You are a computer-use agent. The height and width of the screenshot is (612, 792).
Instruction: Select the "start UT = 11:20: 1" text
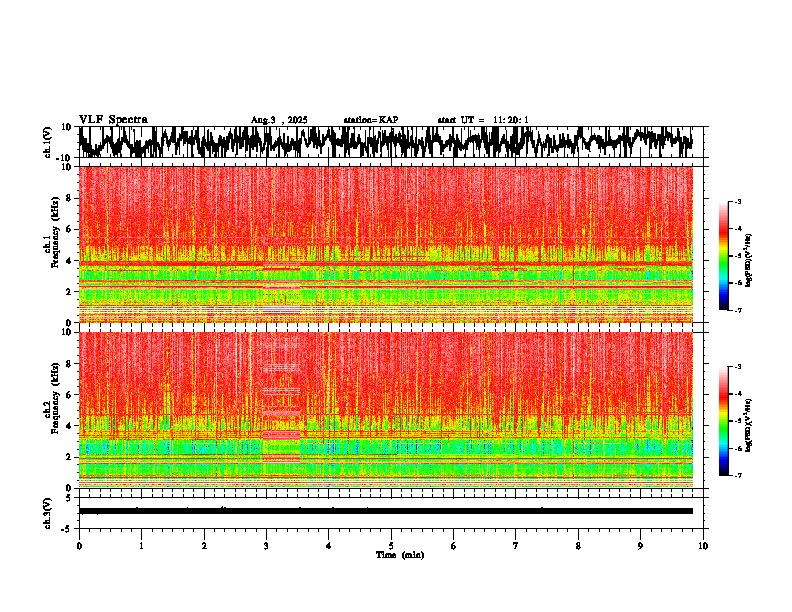tap(483, 120)
